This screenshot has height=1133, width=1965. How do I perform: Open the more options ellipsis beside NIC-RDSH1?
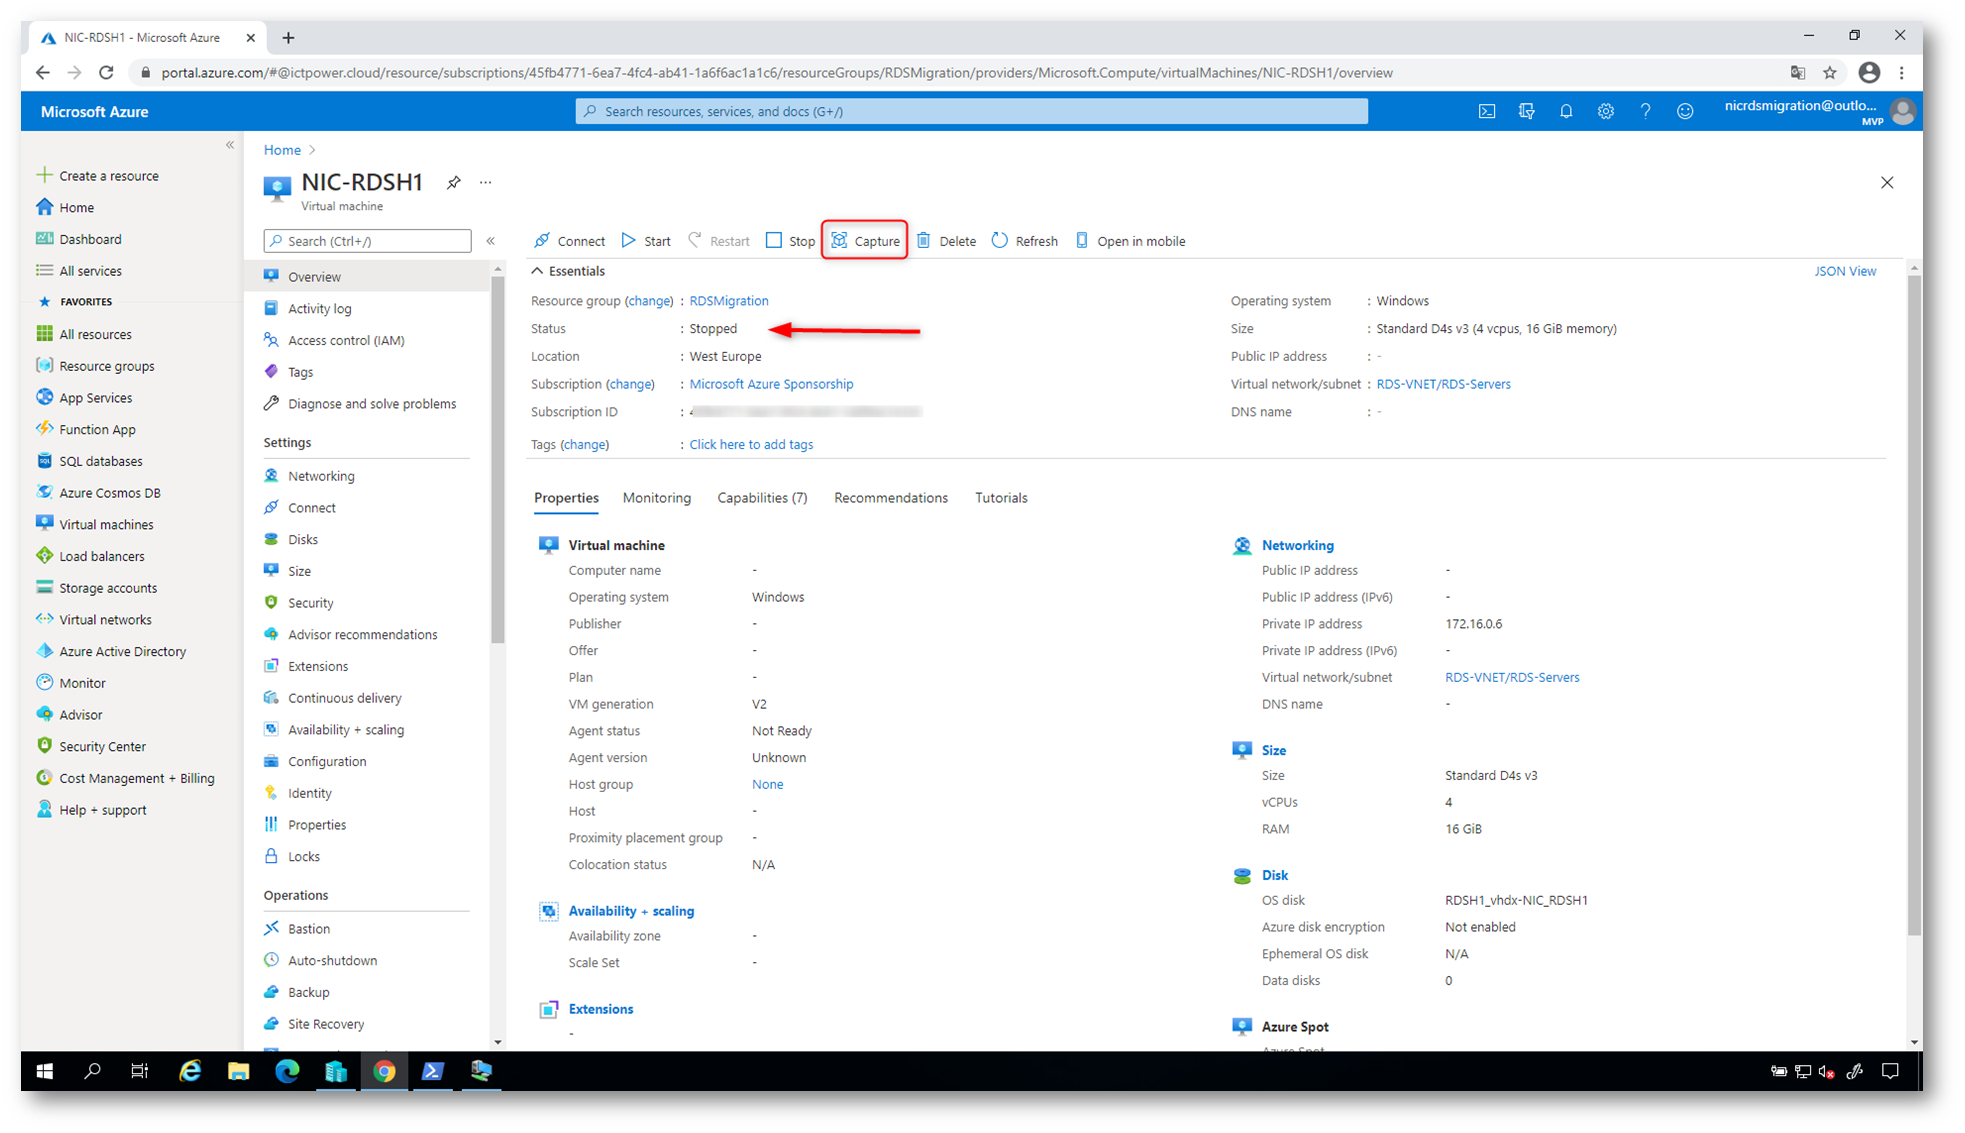click(486, 182)
